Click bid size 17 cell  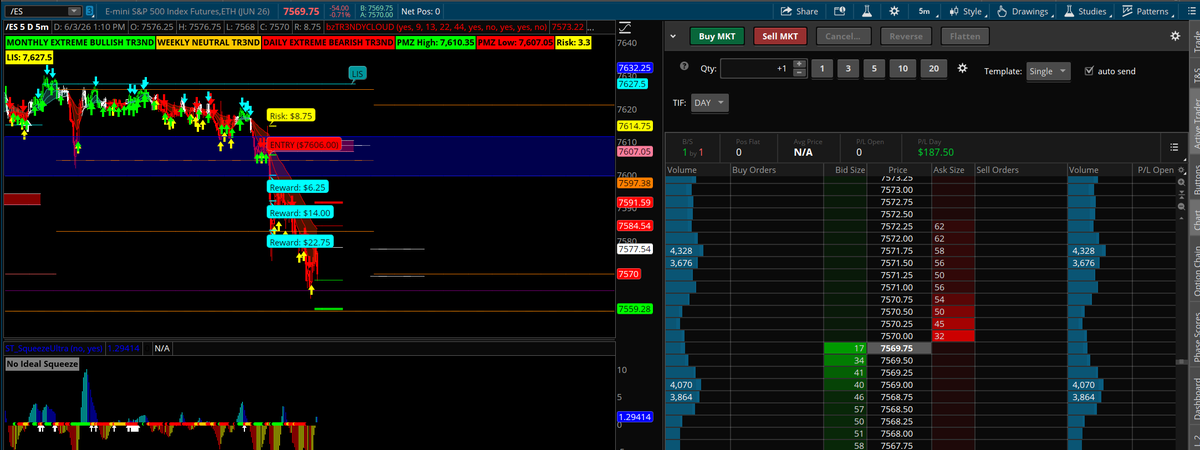[x=845, y=348]
